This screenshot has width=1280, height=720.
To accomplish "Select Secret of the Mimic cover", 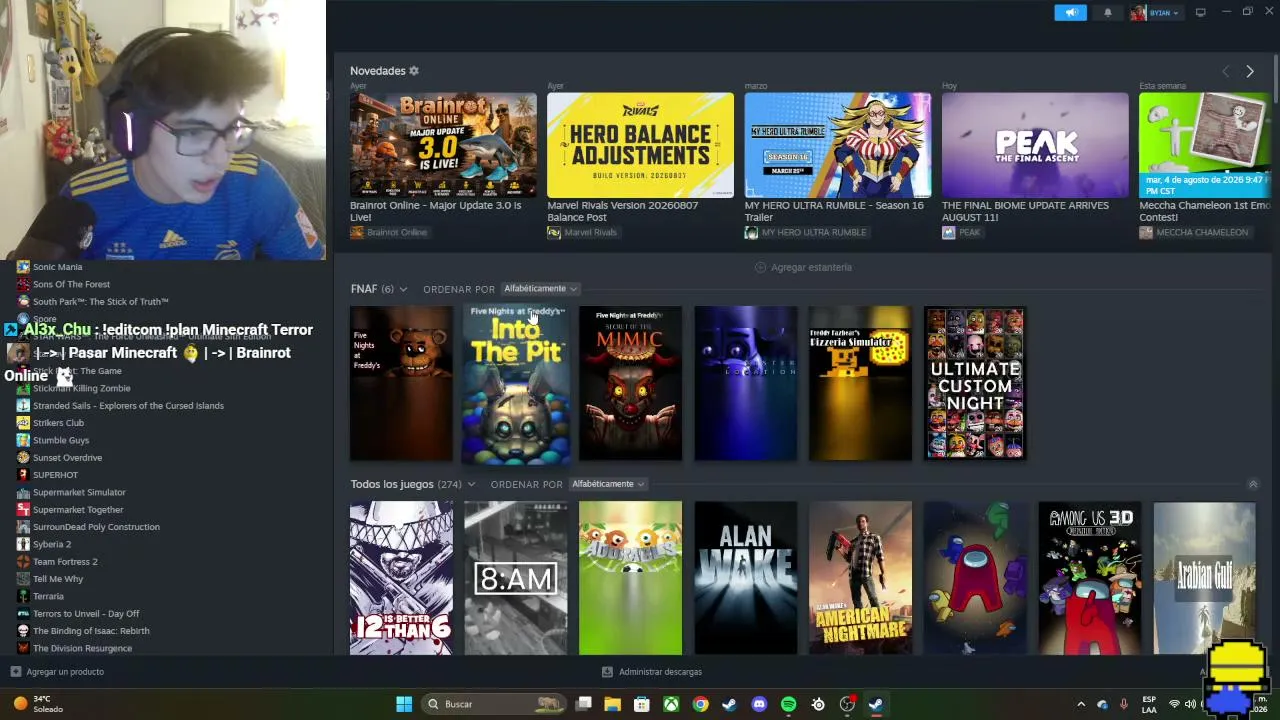I will [x=630, y=384].
